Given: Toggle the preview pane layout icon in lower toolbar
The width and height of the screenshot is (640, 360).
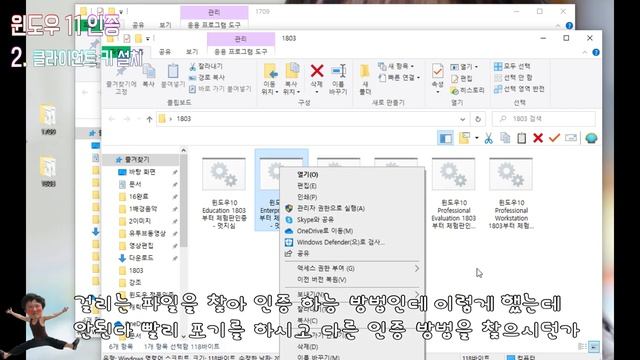Looking at the screenshot, I should (445, 138).
